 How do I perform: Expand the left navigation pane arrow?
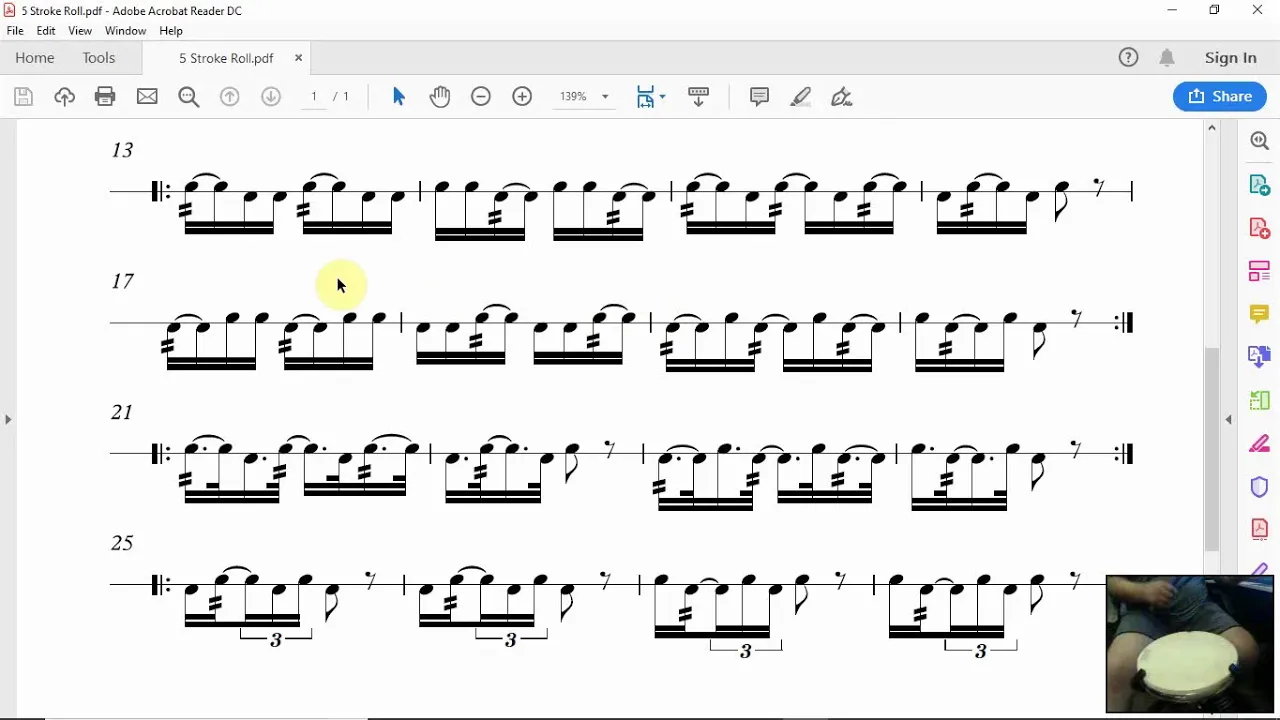click(8, 419)
